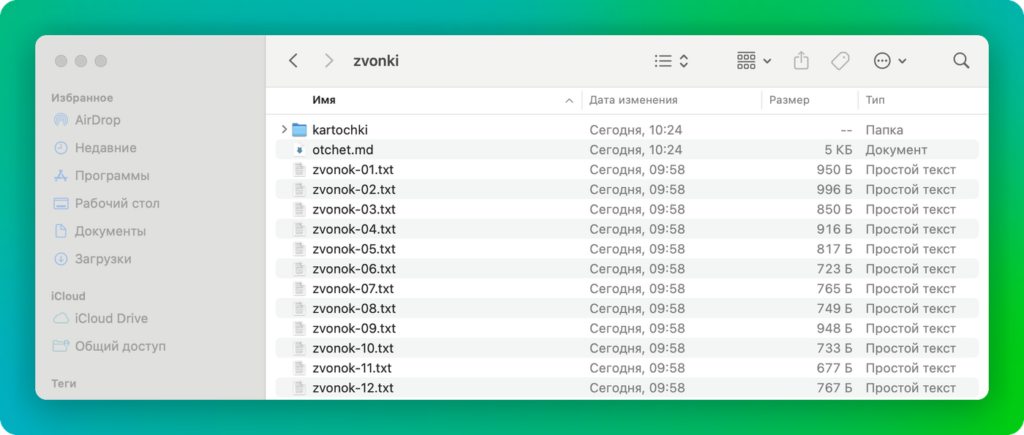1024x435 pixels.
Task: Select the file zvonok-10.txt
Action: coord(627,348)
